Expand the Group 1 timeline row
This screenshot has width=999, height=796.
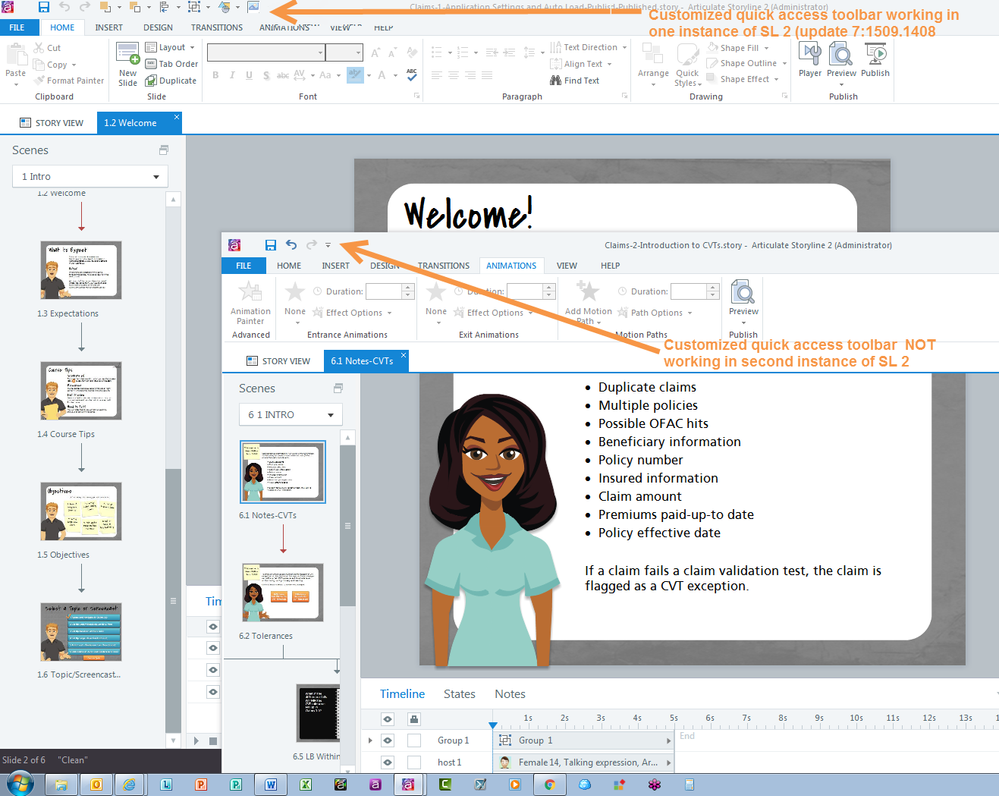[372, 740]
